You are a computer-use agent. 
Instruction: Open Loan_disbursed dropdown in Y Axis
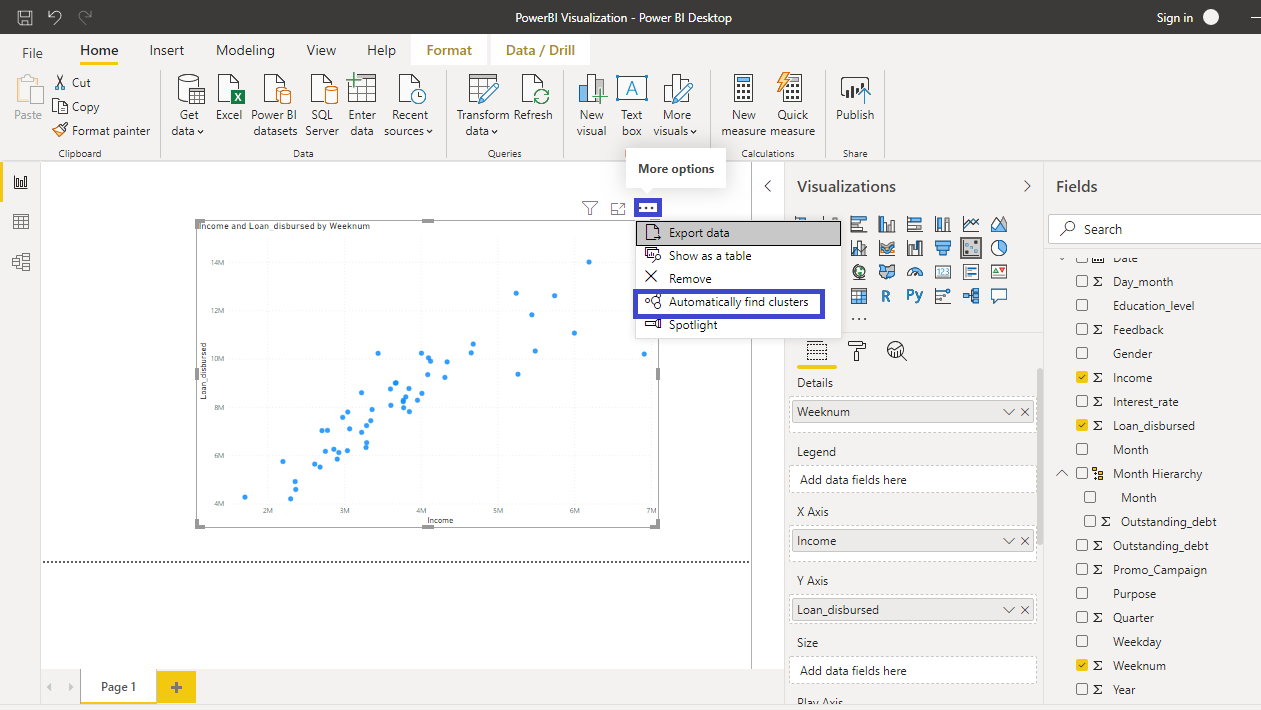[x=1009, y=610]
